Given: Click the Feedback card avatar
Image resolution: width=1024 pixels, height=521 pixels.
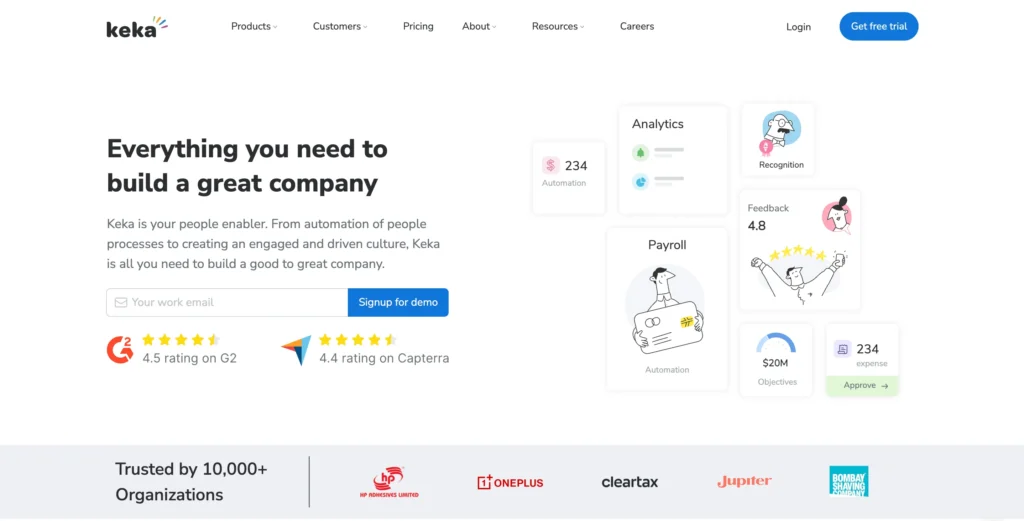Looking at the screenshot, I should coord(837,215).
